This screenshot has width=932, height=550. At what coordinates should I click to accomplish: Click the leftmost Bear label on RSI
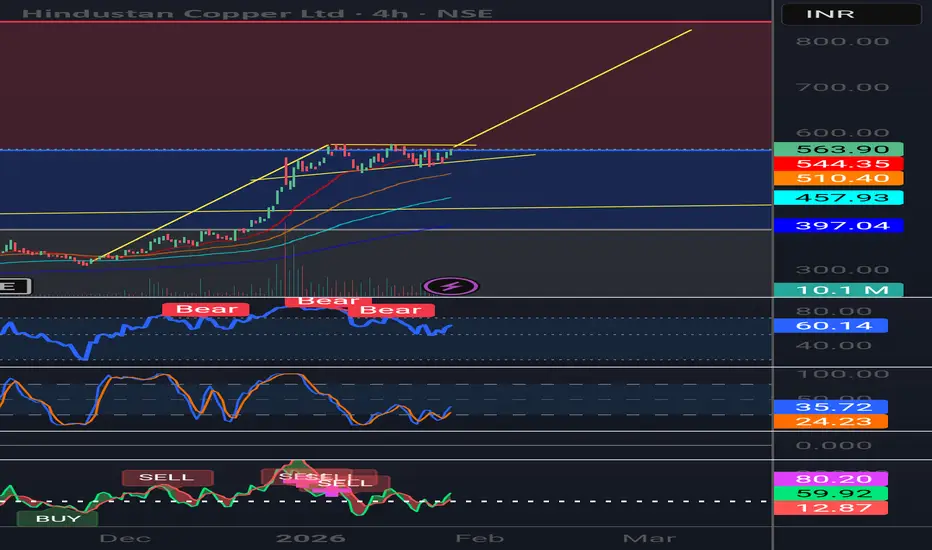click(206, 309)
